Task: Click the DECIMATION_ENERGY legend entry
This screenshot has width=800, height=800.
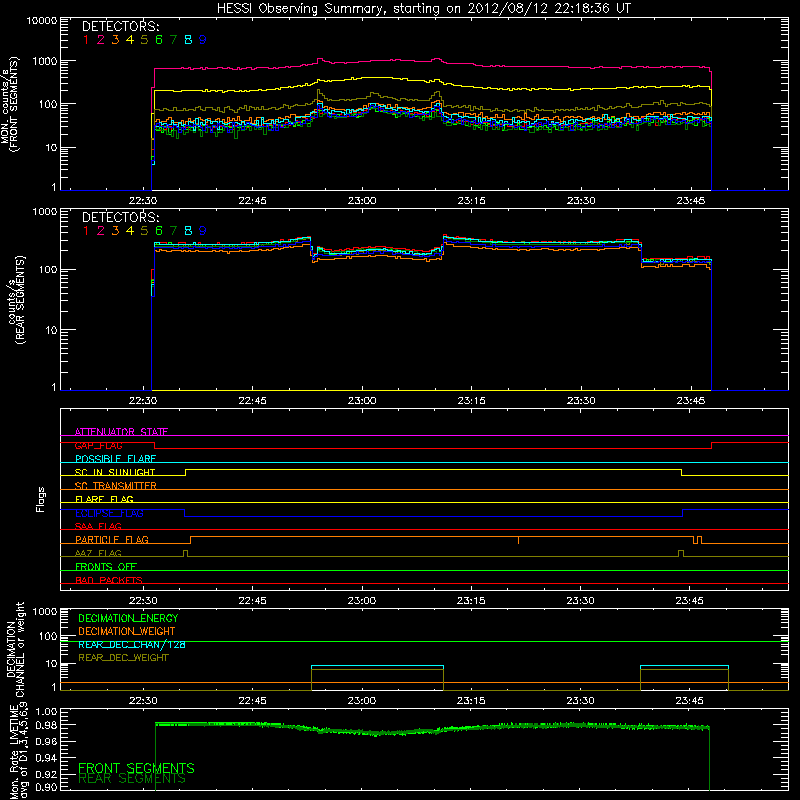Action: 128,618
